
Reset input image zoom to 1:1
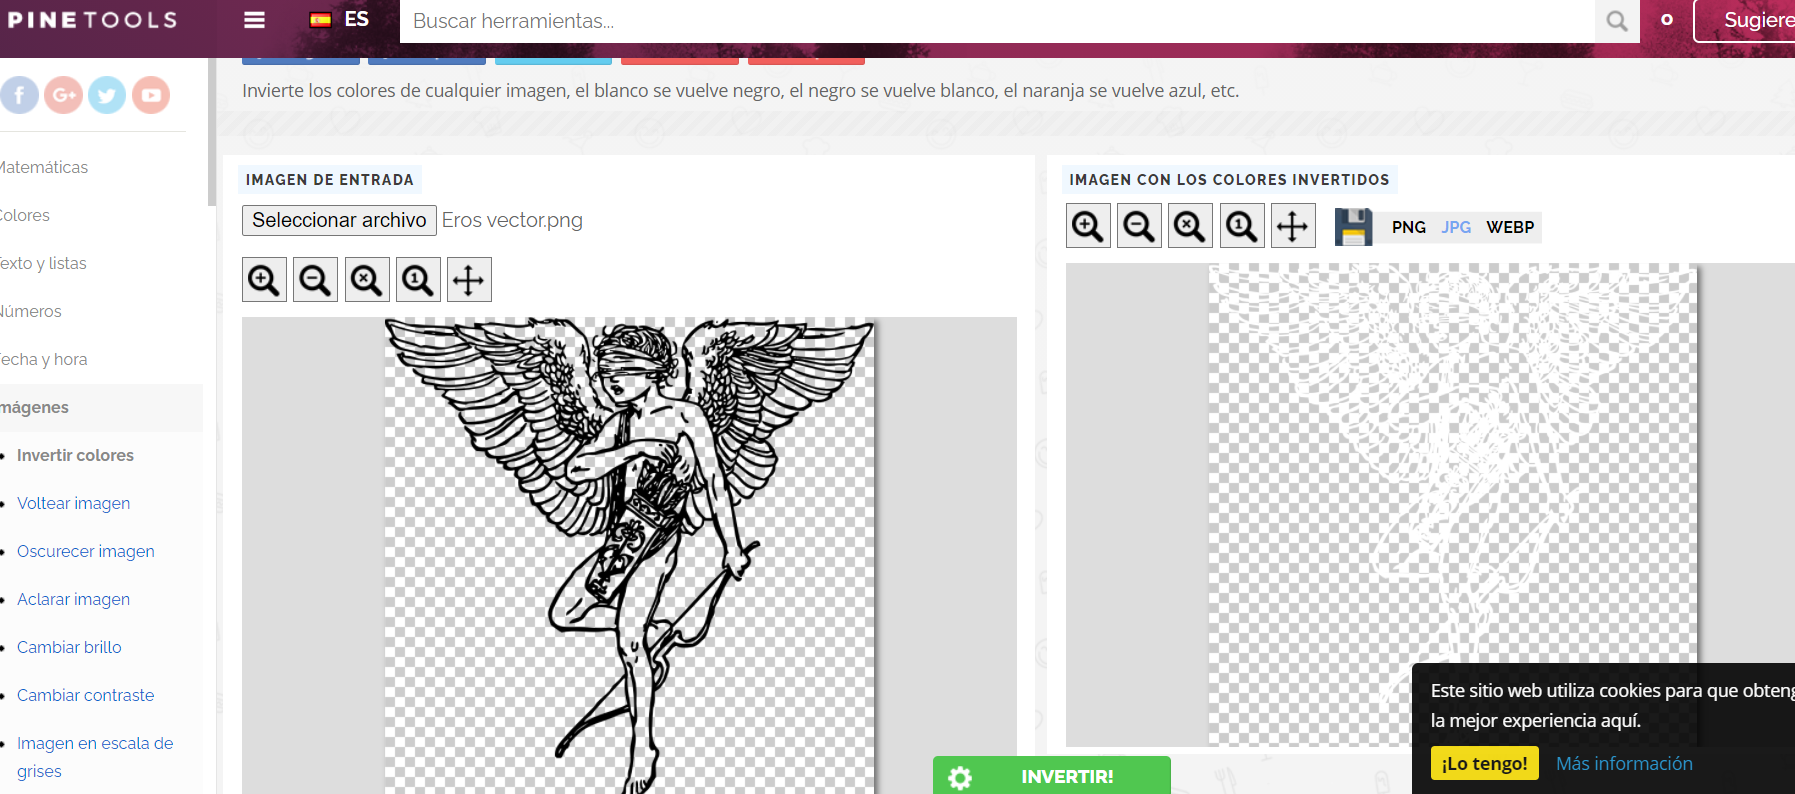pos(418,280)
